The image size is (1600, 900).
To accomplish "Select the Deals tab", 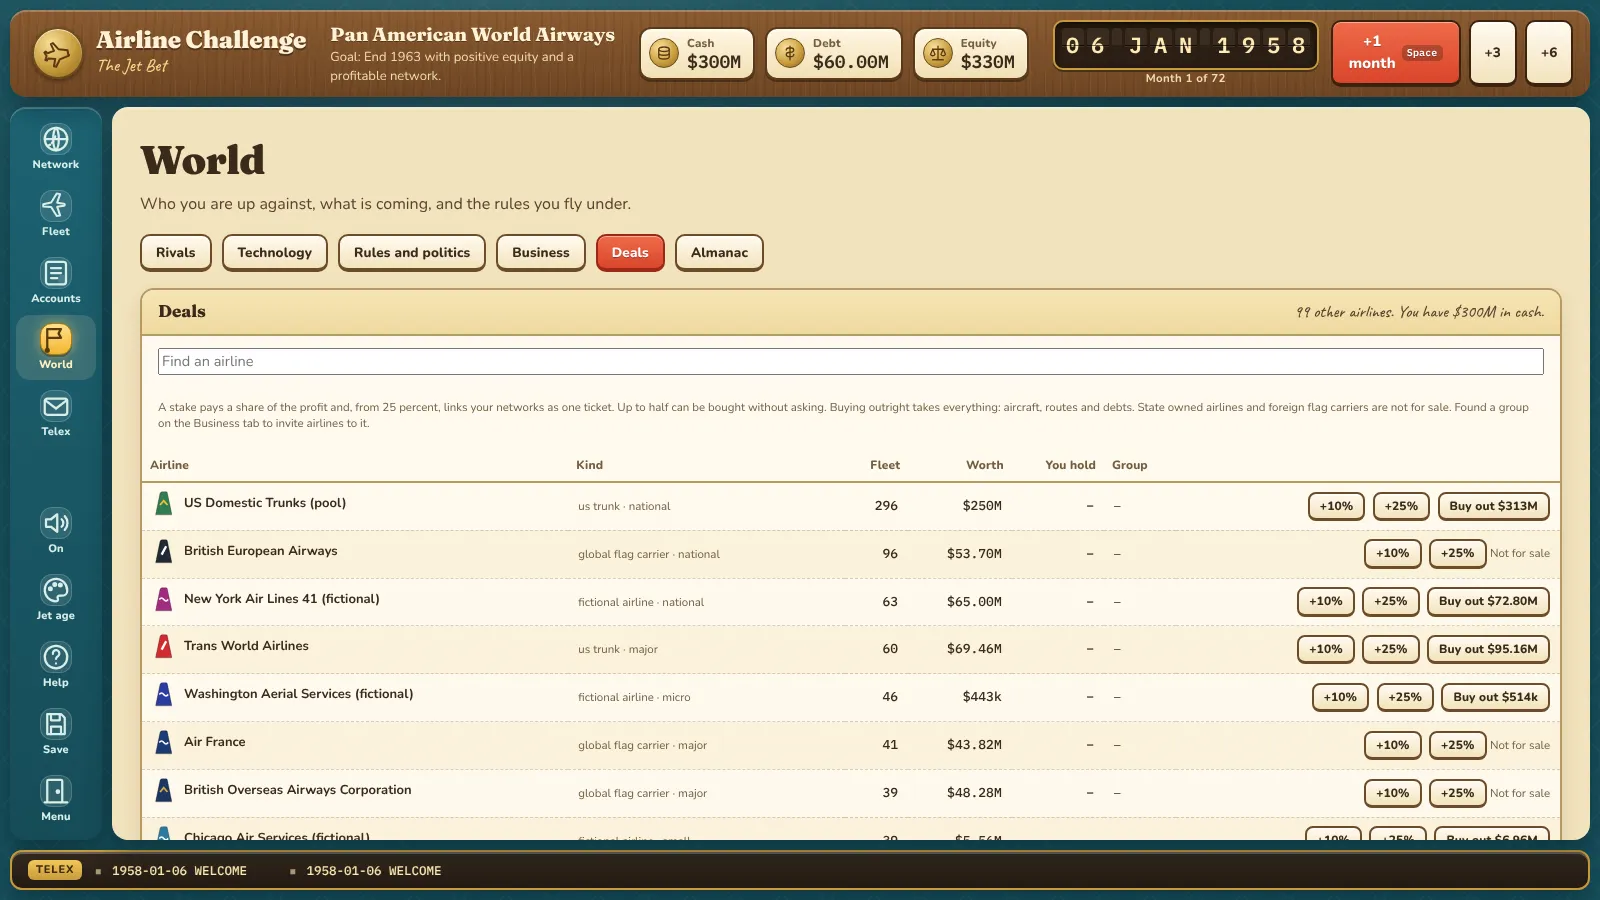I will 630,252.
